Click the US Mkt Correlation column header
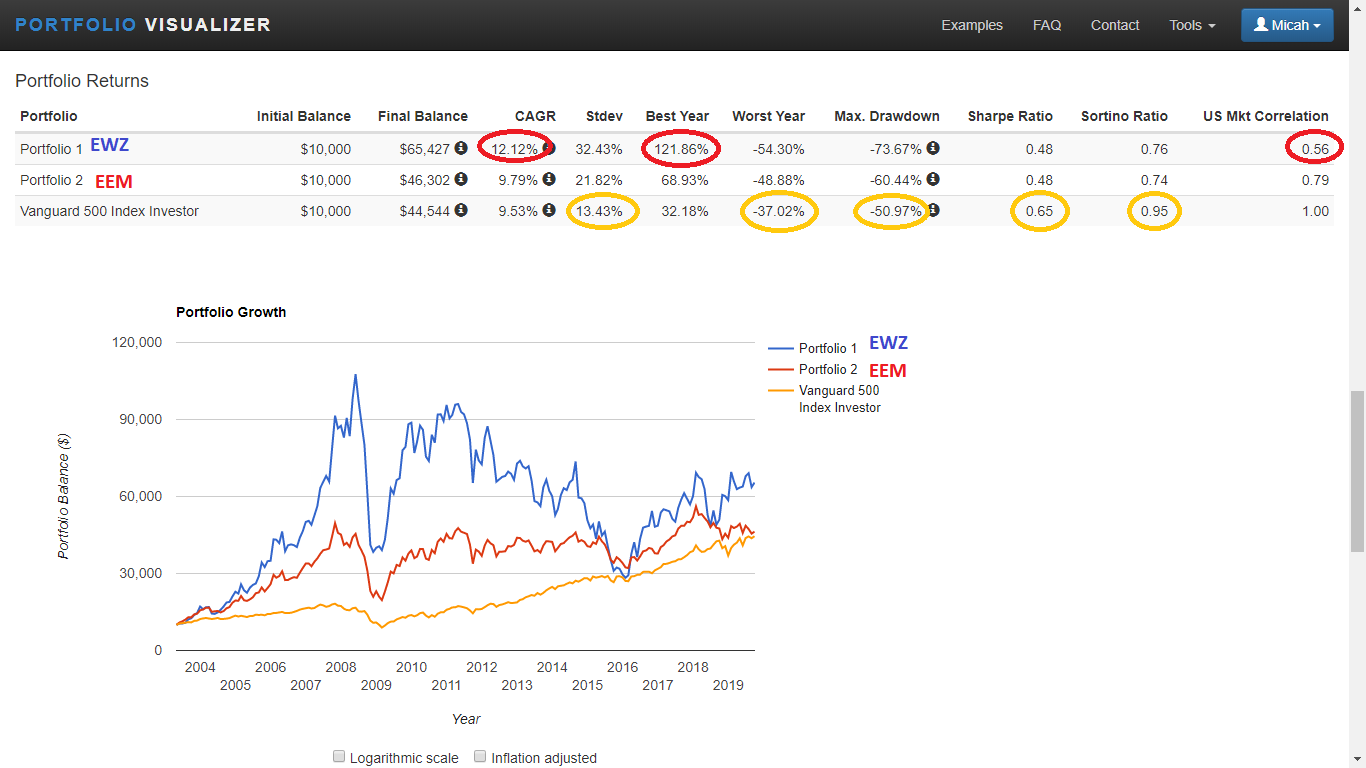The height and width of the screenshot is (768, 1366). (1266, 116)
